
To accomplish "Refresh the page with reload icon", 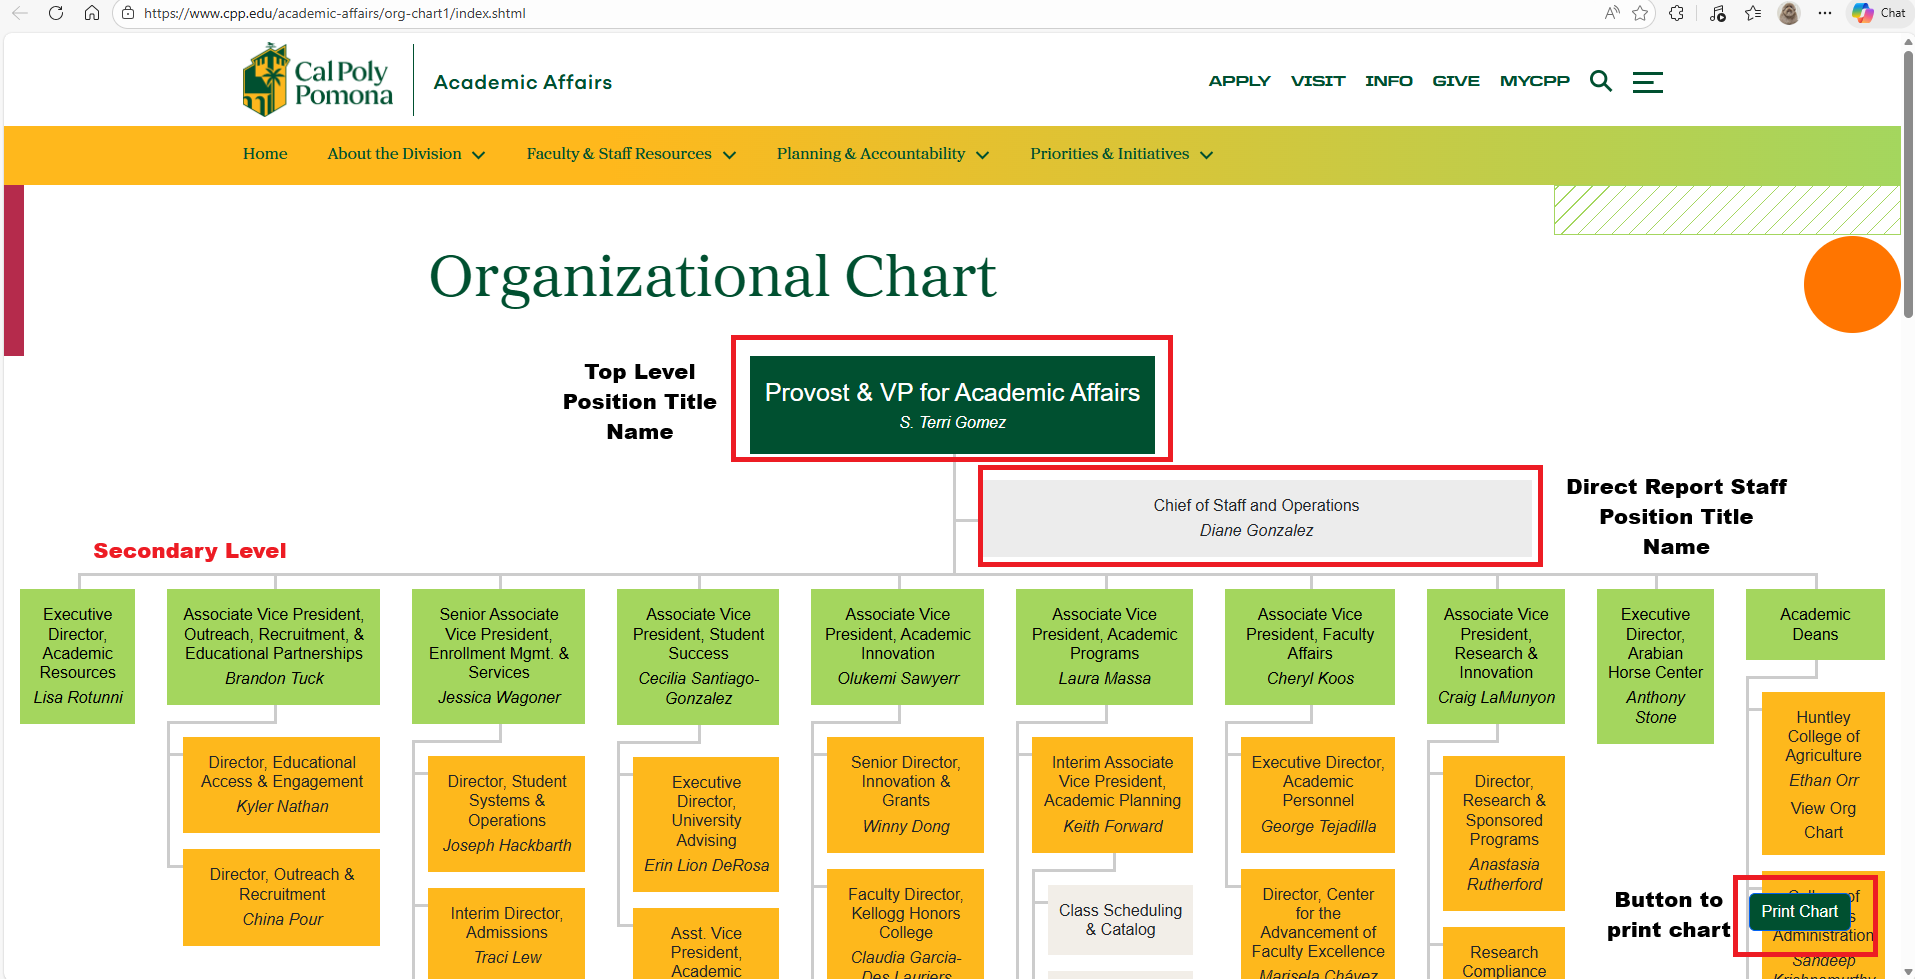I will 56,13.
